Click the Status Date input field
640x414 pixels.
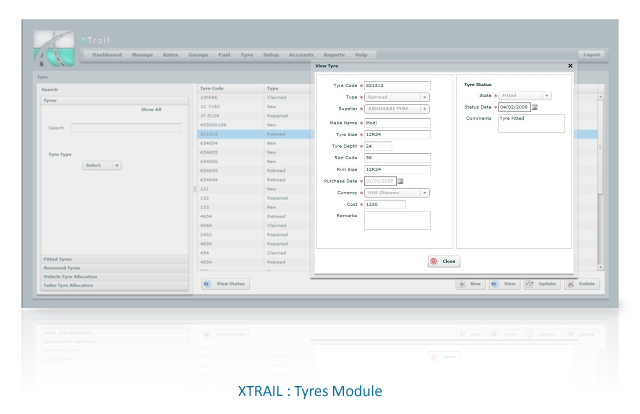point(514,107)
